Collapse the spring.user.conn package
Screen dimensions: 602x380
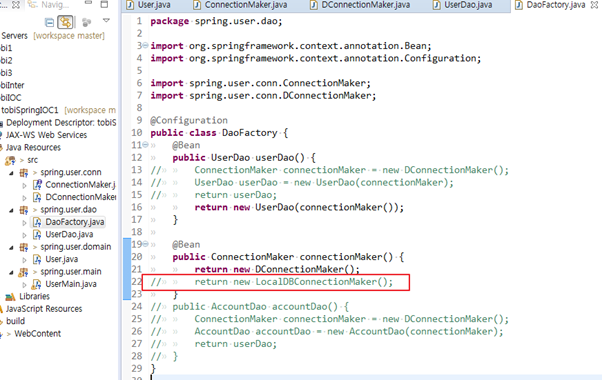11,173
